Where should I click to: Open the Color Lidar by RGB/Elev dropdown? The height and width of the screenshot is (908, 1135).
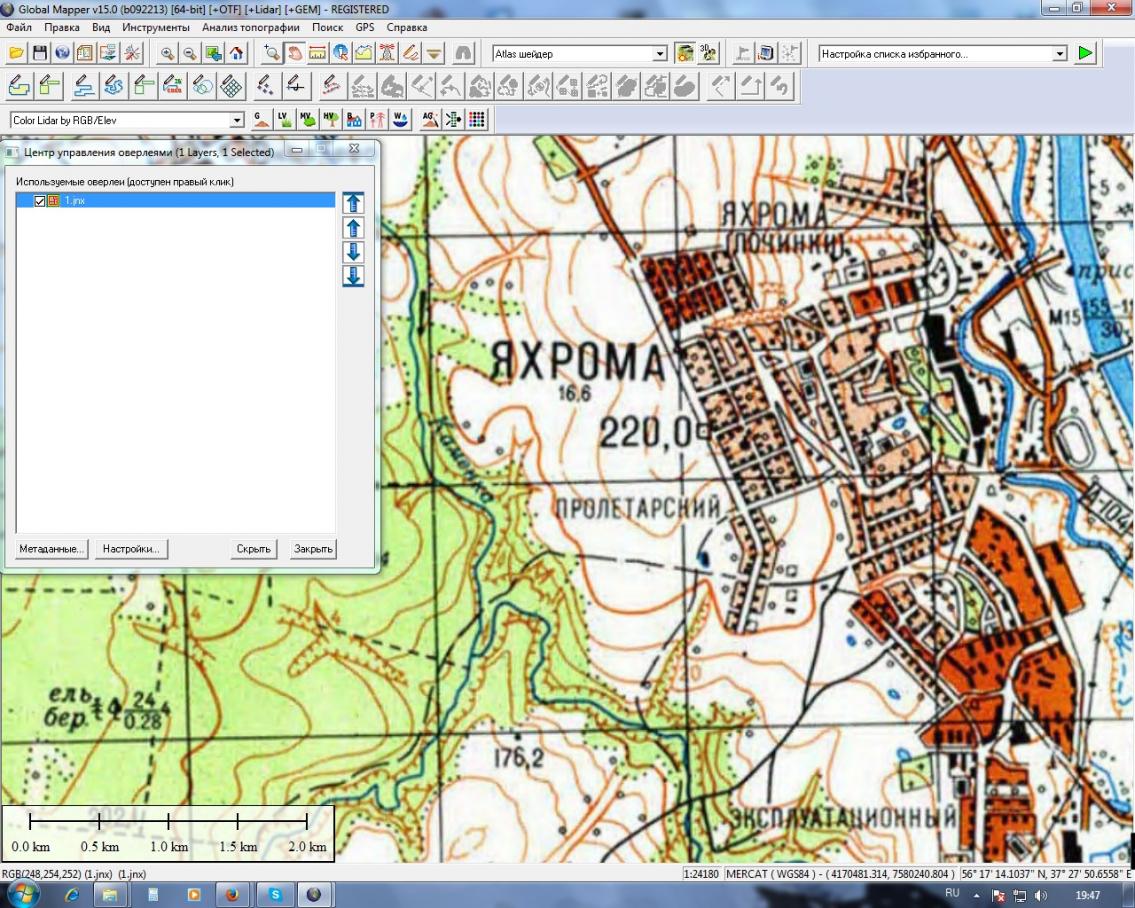click(237, 121)
